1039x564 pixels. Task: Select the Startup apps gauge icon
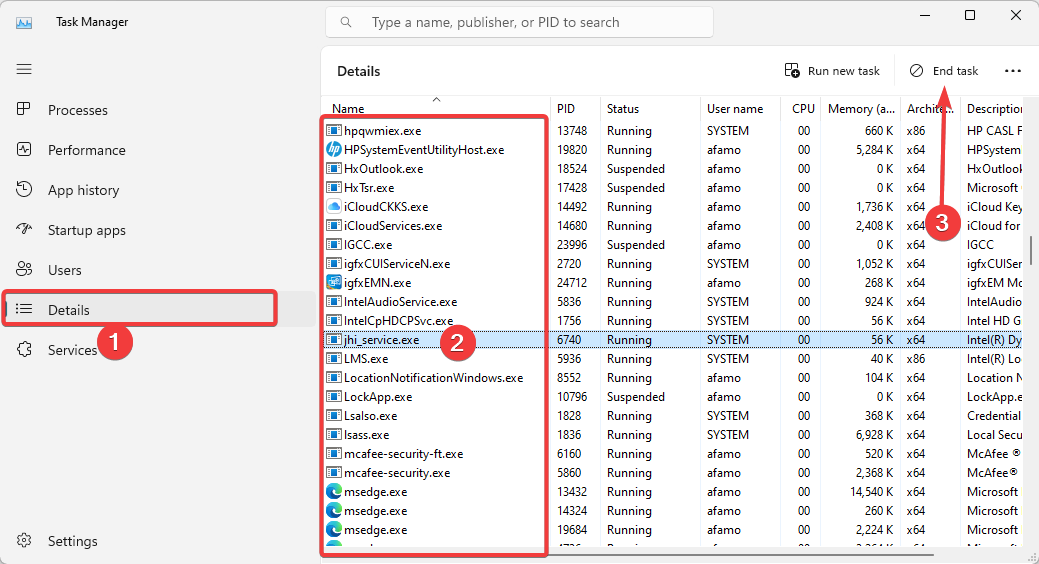24,230
